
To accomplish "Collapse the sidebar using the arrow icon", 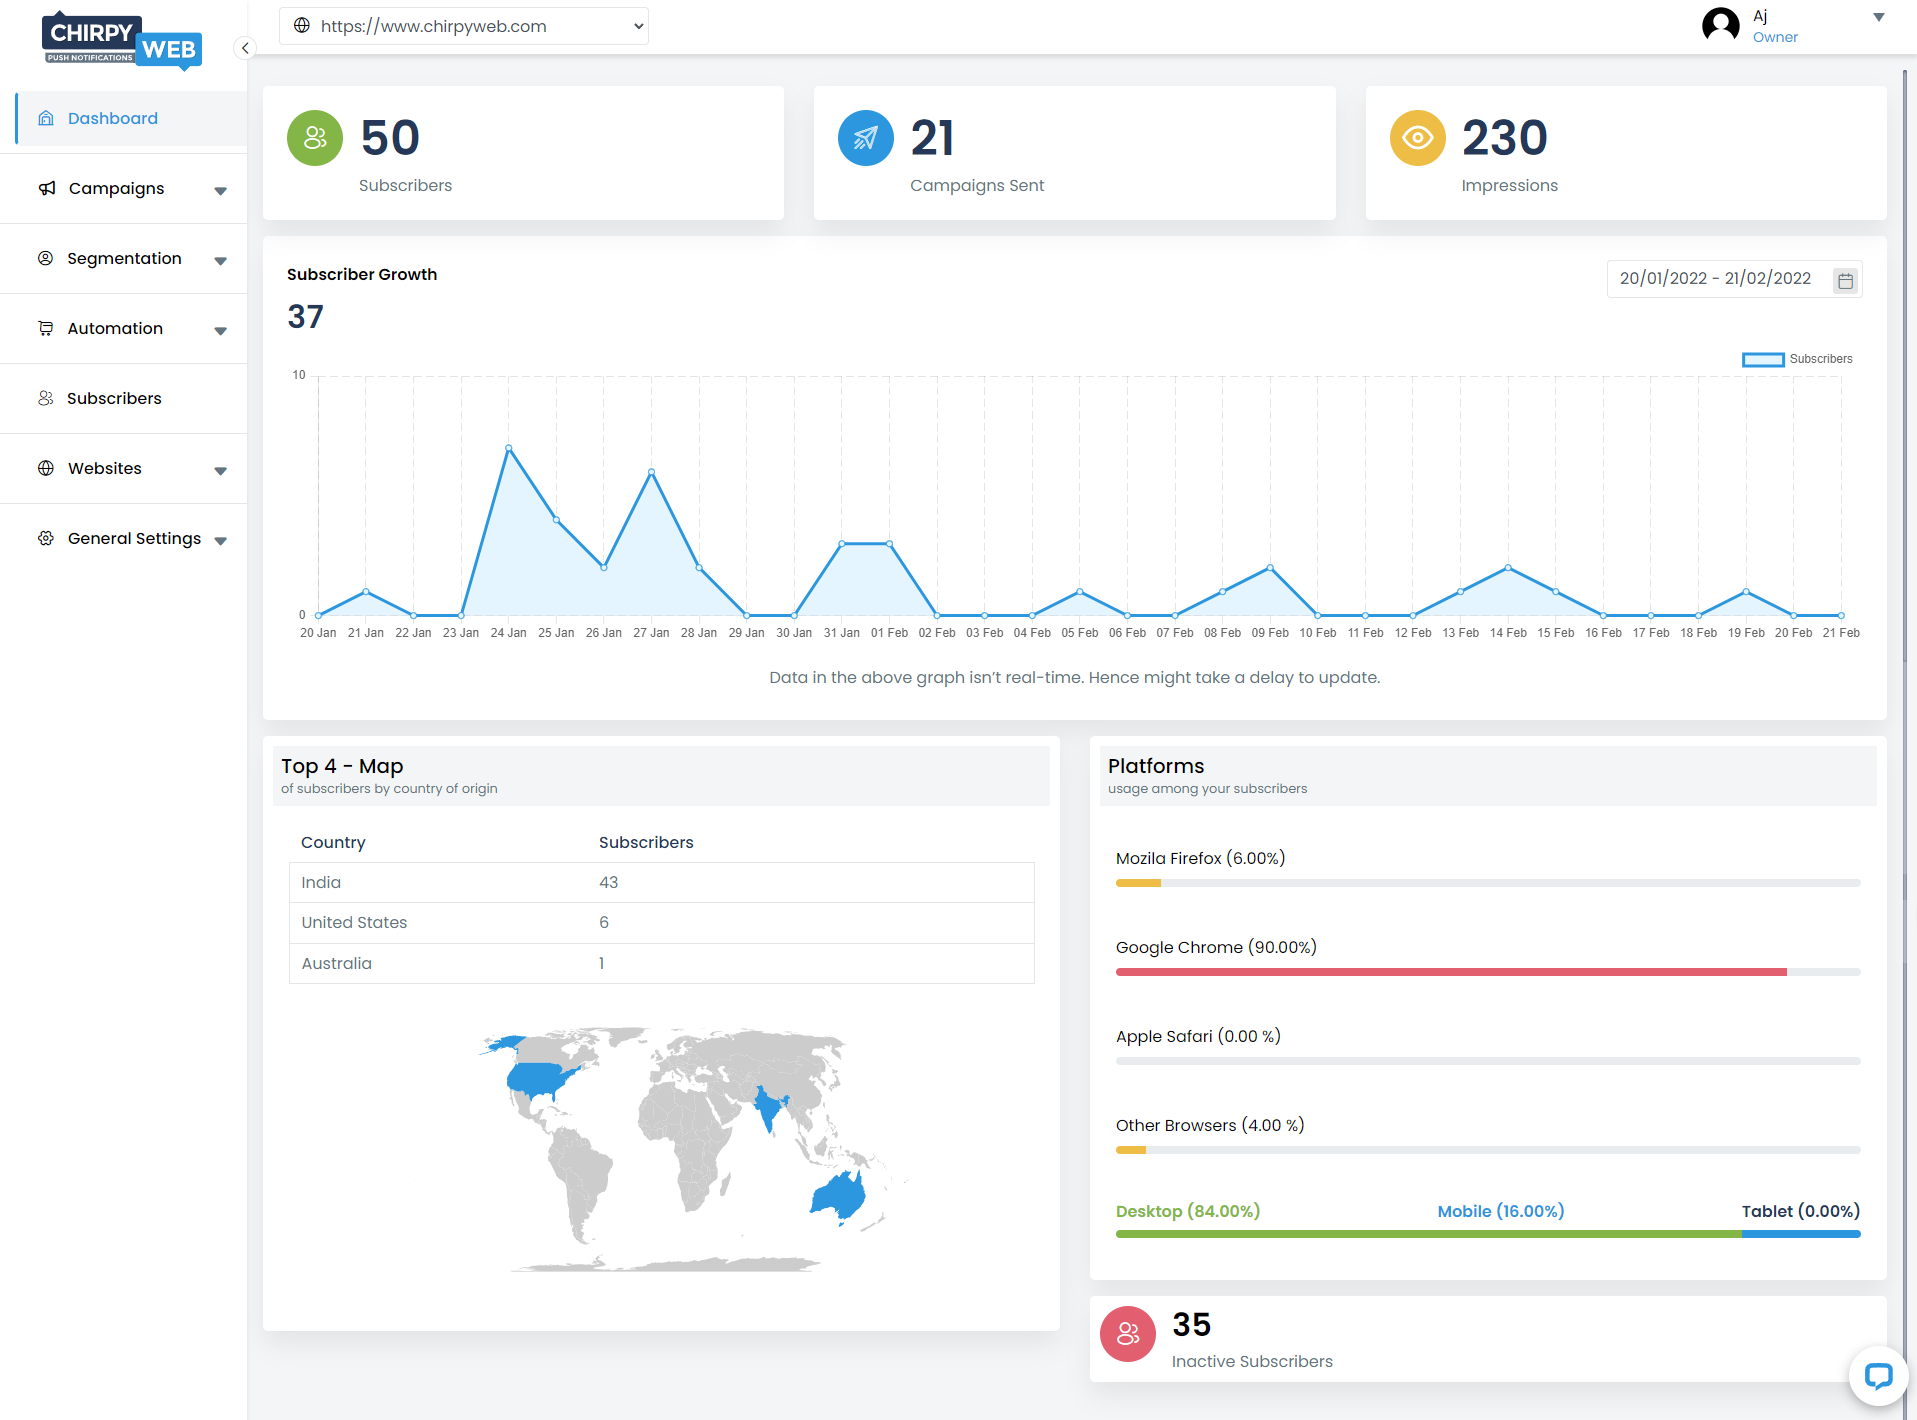I will point(245,48).
